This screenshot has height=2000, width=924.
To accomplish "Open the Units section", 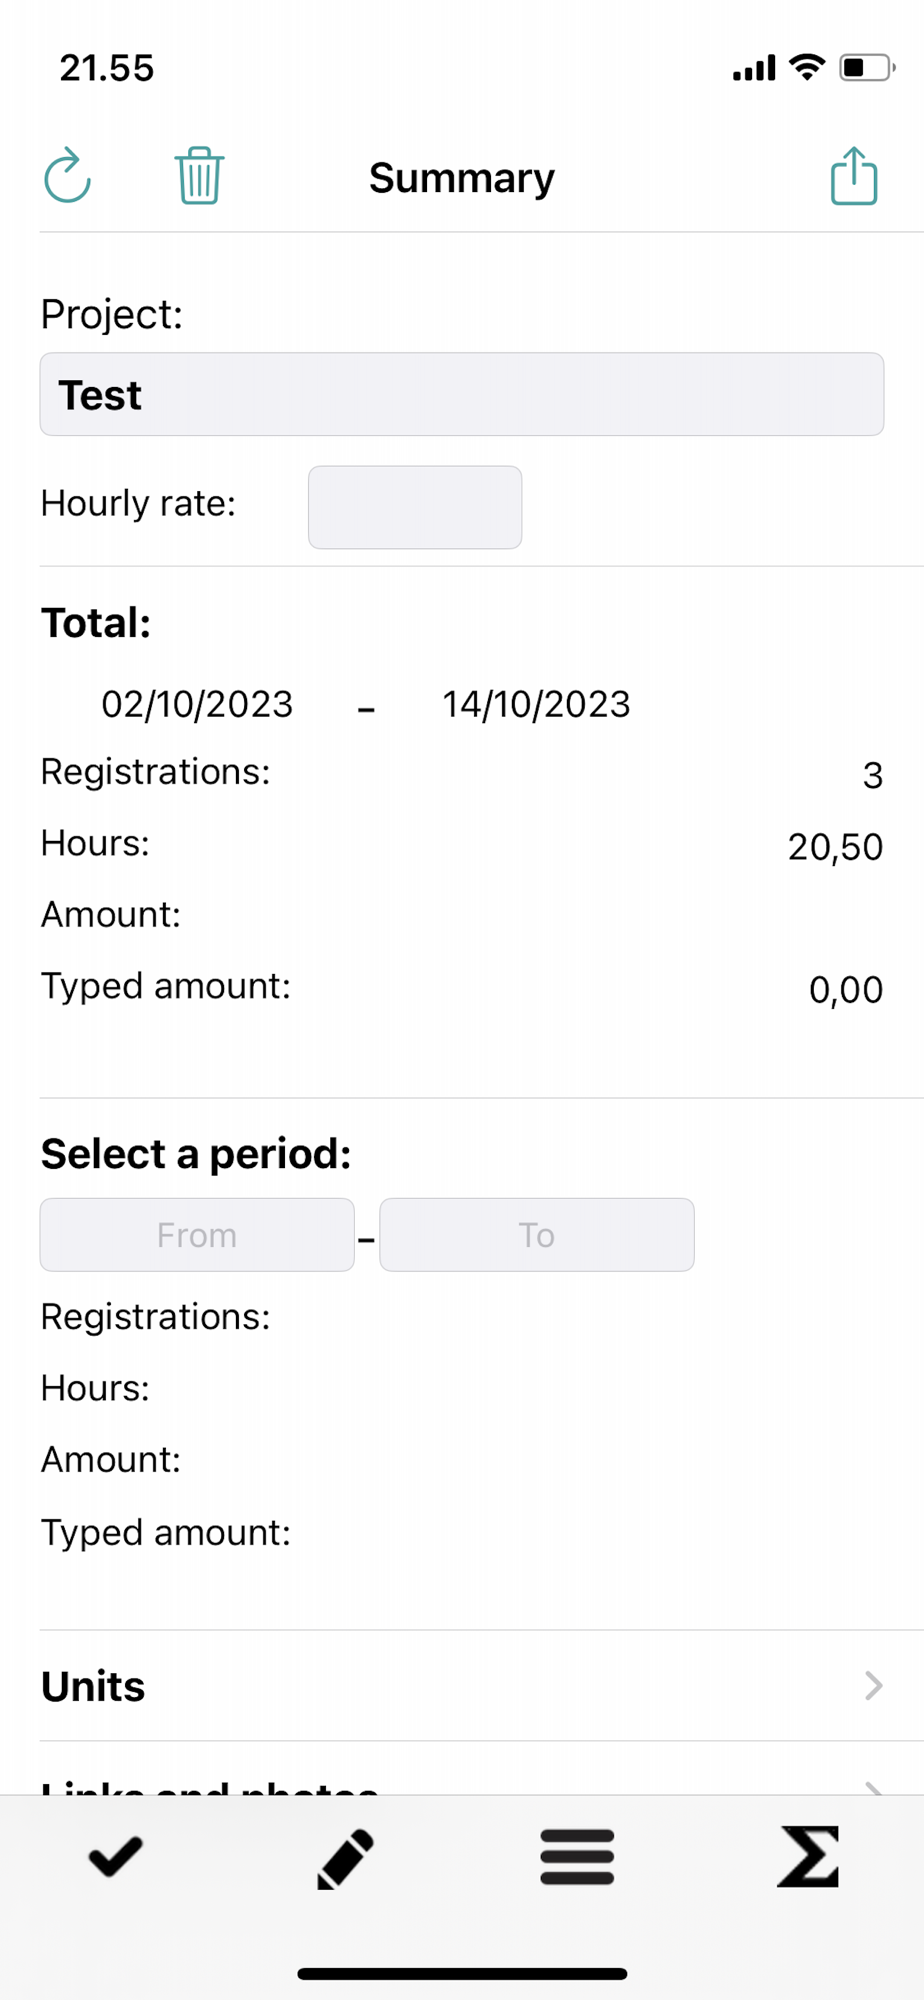I will pyautogui.click(x=462, y=1686).
